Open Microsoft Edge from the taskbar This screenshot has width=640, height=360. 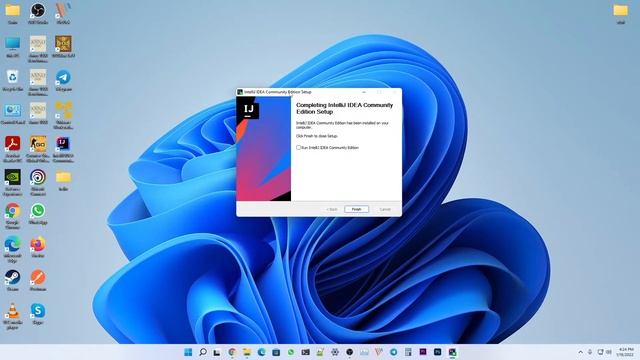(261, 352)
